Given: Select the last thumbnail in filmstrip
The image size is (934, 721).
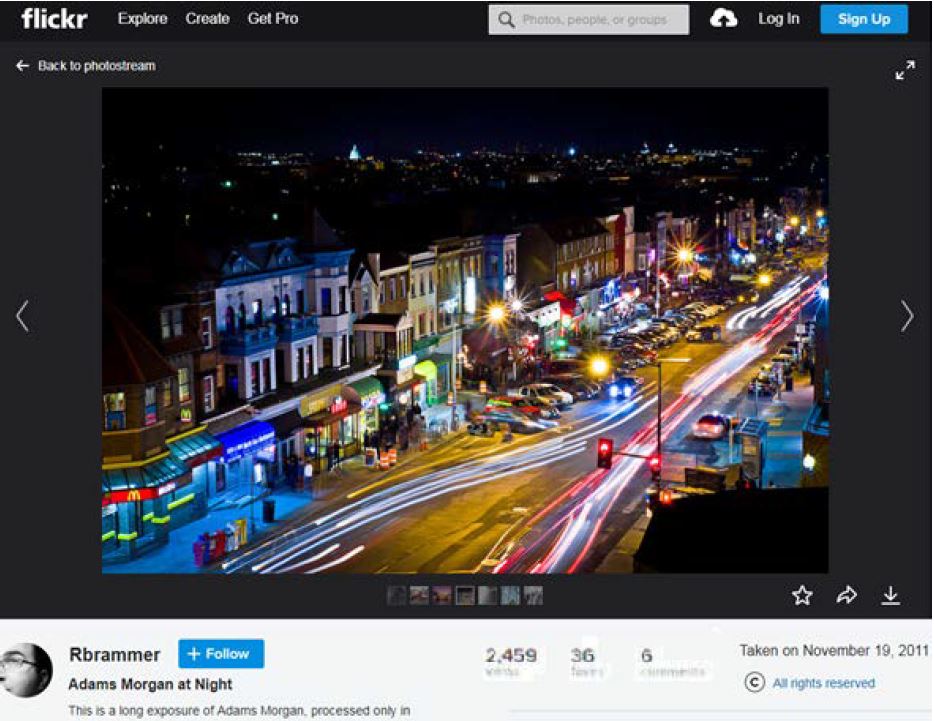Looking at the screenshot, I should [534, 596].
